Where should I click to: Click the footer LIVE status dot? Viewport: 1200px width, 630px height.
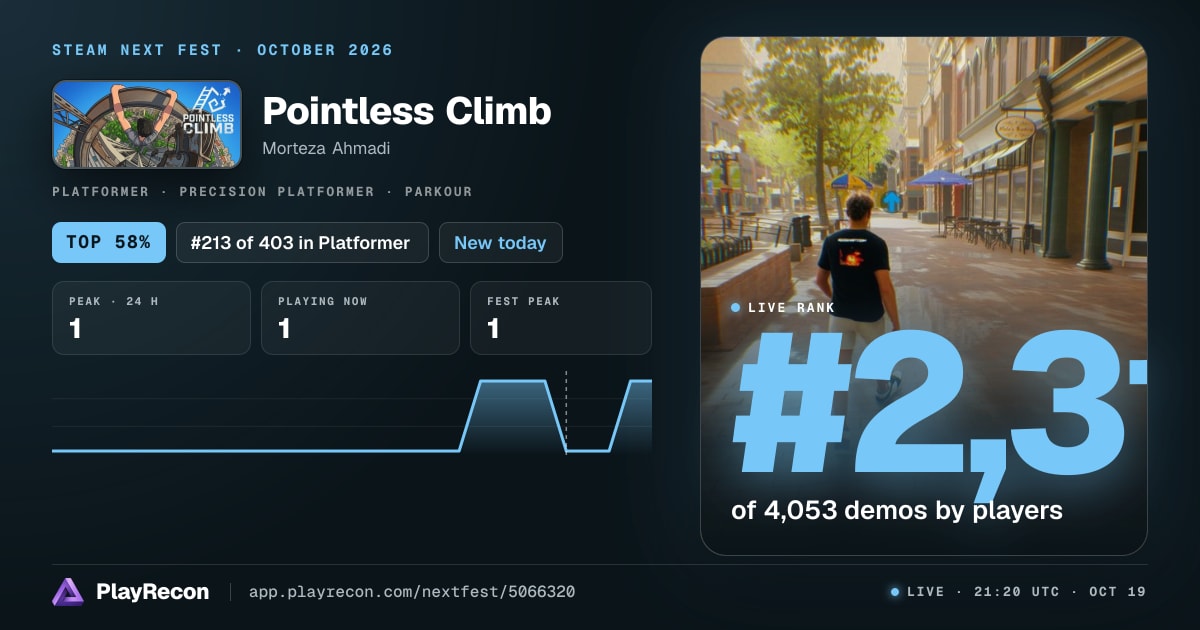[x=895, y=592]
